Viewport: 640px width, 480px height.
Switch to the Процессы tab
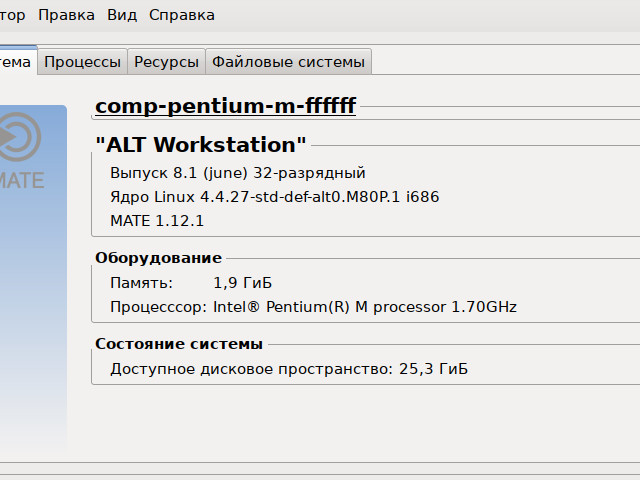point(82,62)
